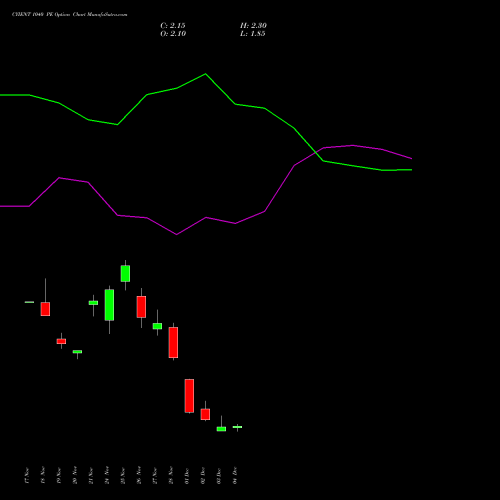Select the 26 Nov date label

(139, 475)
